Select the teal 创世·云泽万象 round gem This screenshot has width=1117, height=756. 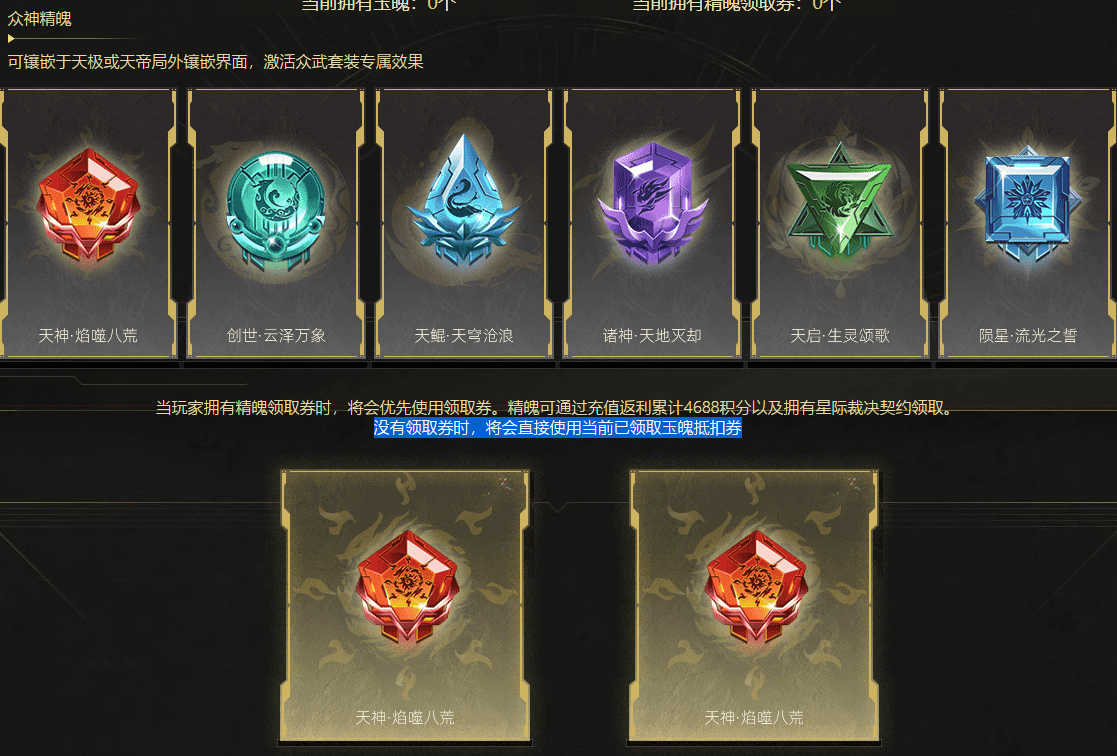point(276,209)
